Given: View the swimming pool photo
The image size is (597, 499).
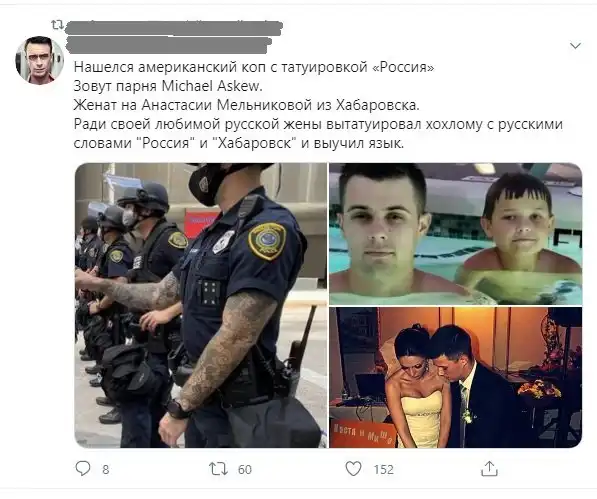Looking at the screenshot, I should click(455, 234).
